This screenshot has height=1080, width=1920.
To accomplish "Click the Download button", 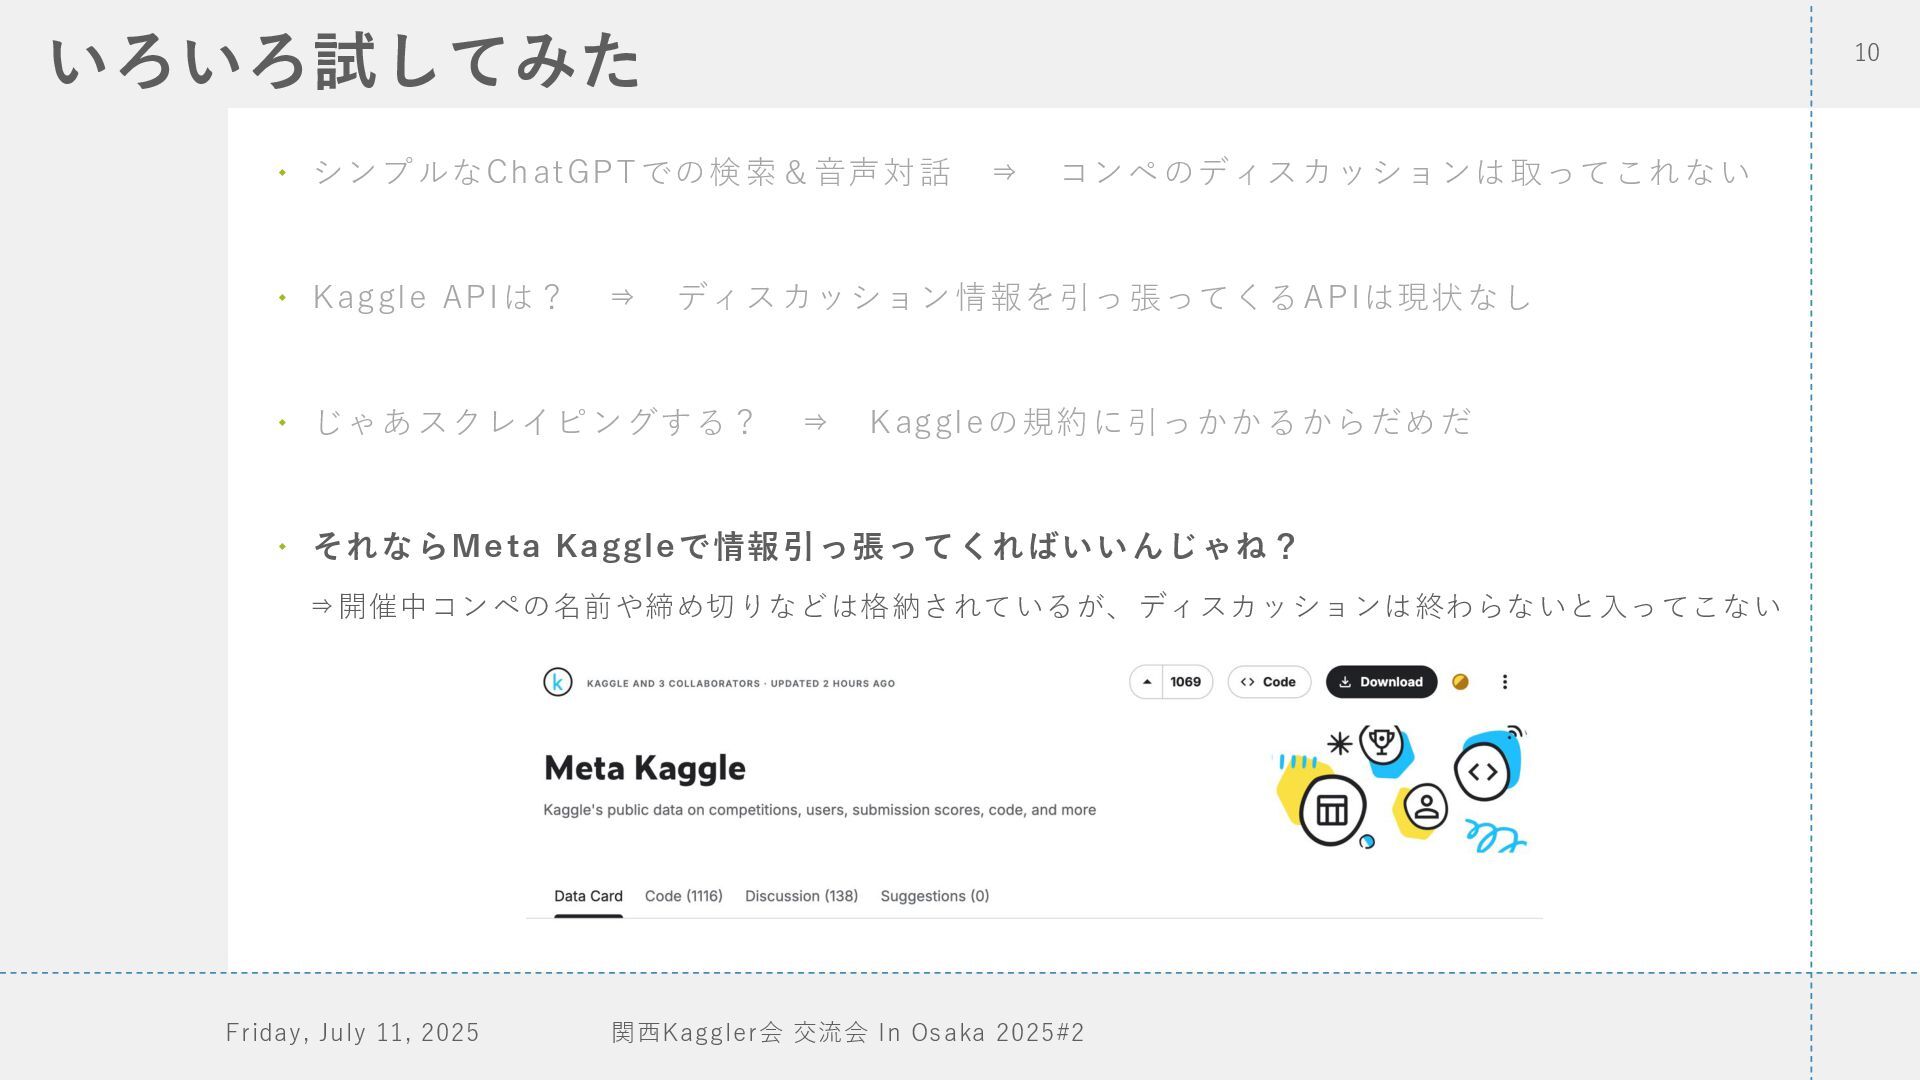I will [1381, 682].
